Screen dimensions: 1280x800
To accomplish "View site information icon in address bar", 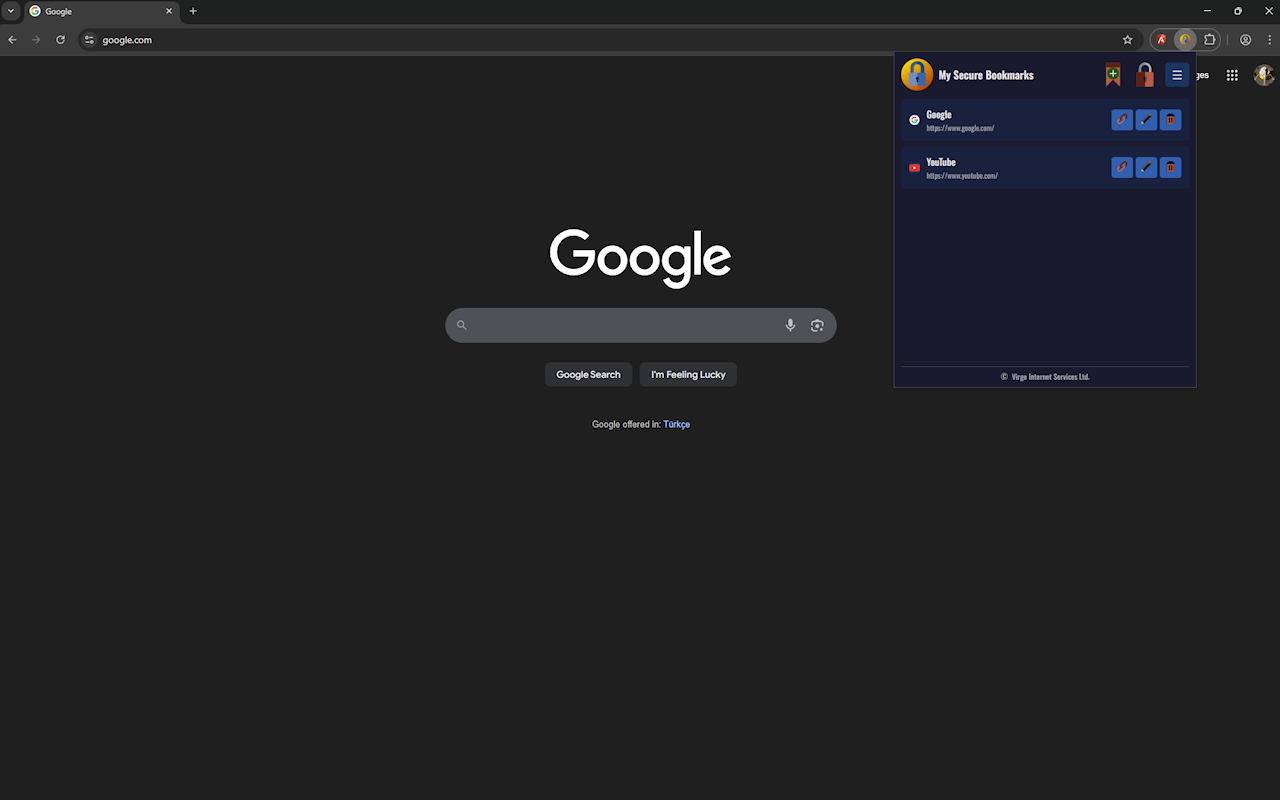I will point(89,40).
